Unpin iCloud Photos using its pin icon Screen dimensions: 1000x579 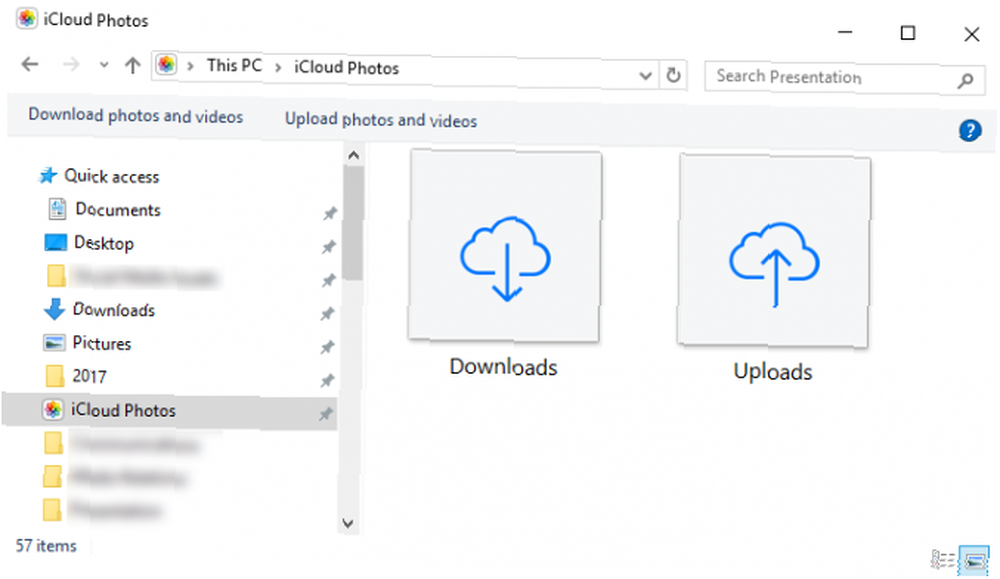tap(326, 414)
